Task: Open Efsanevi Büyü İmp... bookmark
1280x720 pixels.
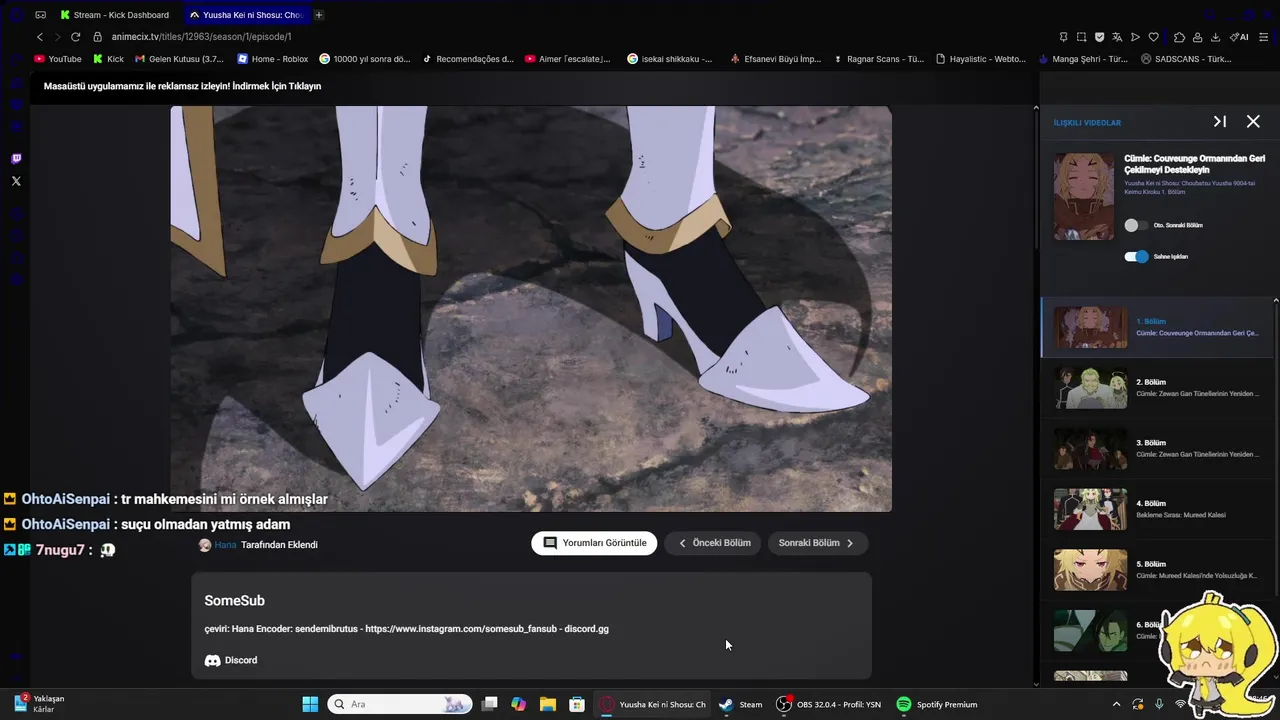Action: [776, 59]
